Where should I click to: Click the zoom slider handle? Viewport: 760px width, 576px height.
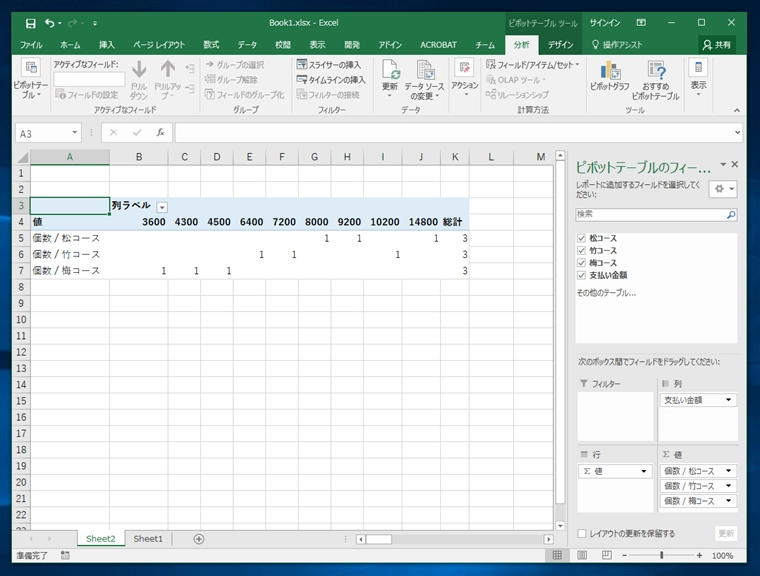pyautogui.click(x=661, y=555)
